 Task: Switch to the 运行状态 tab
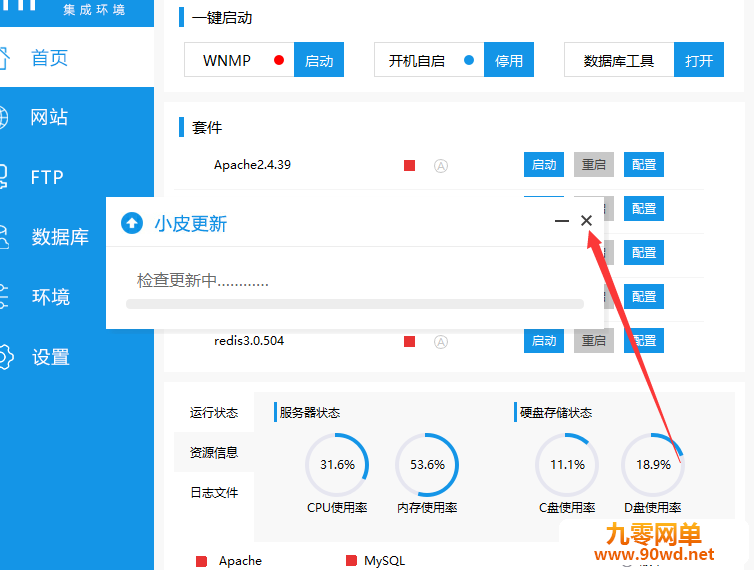pos(214,412)
